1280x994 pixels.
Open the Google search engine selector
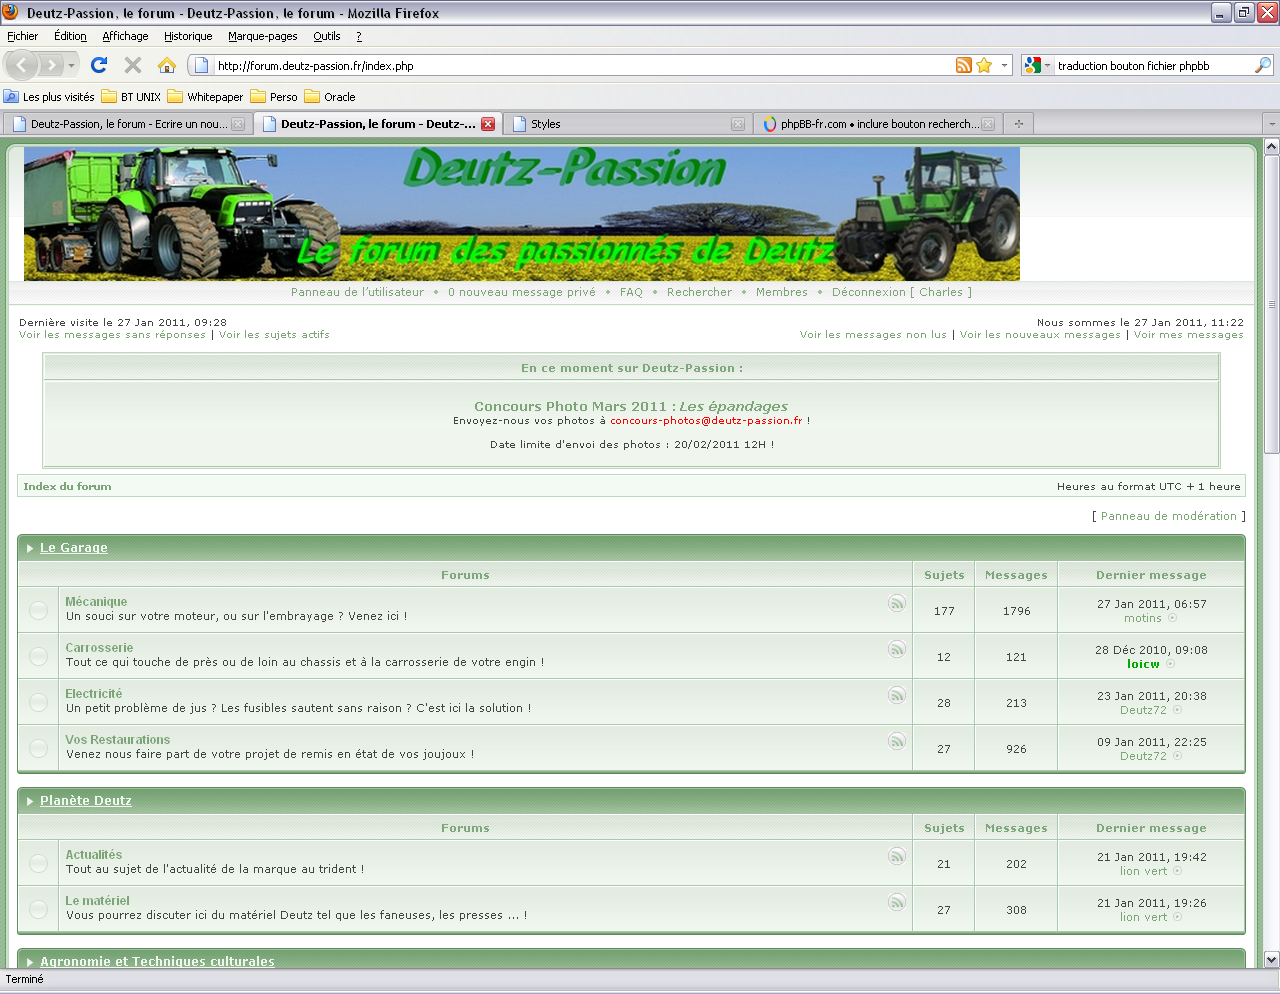click(x=1037, y=65)
